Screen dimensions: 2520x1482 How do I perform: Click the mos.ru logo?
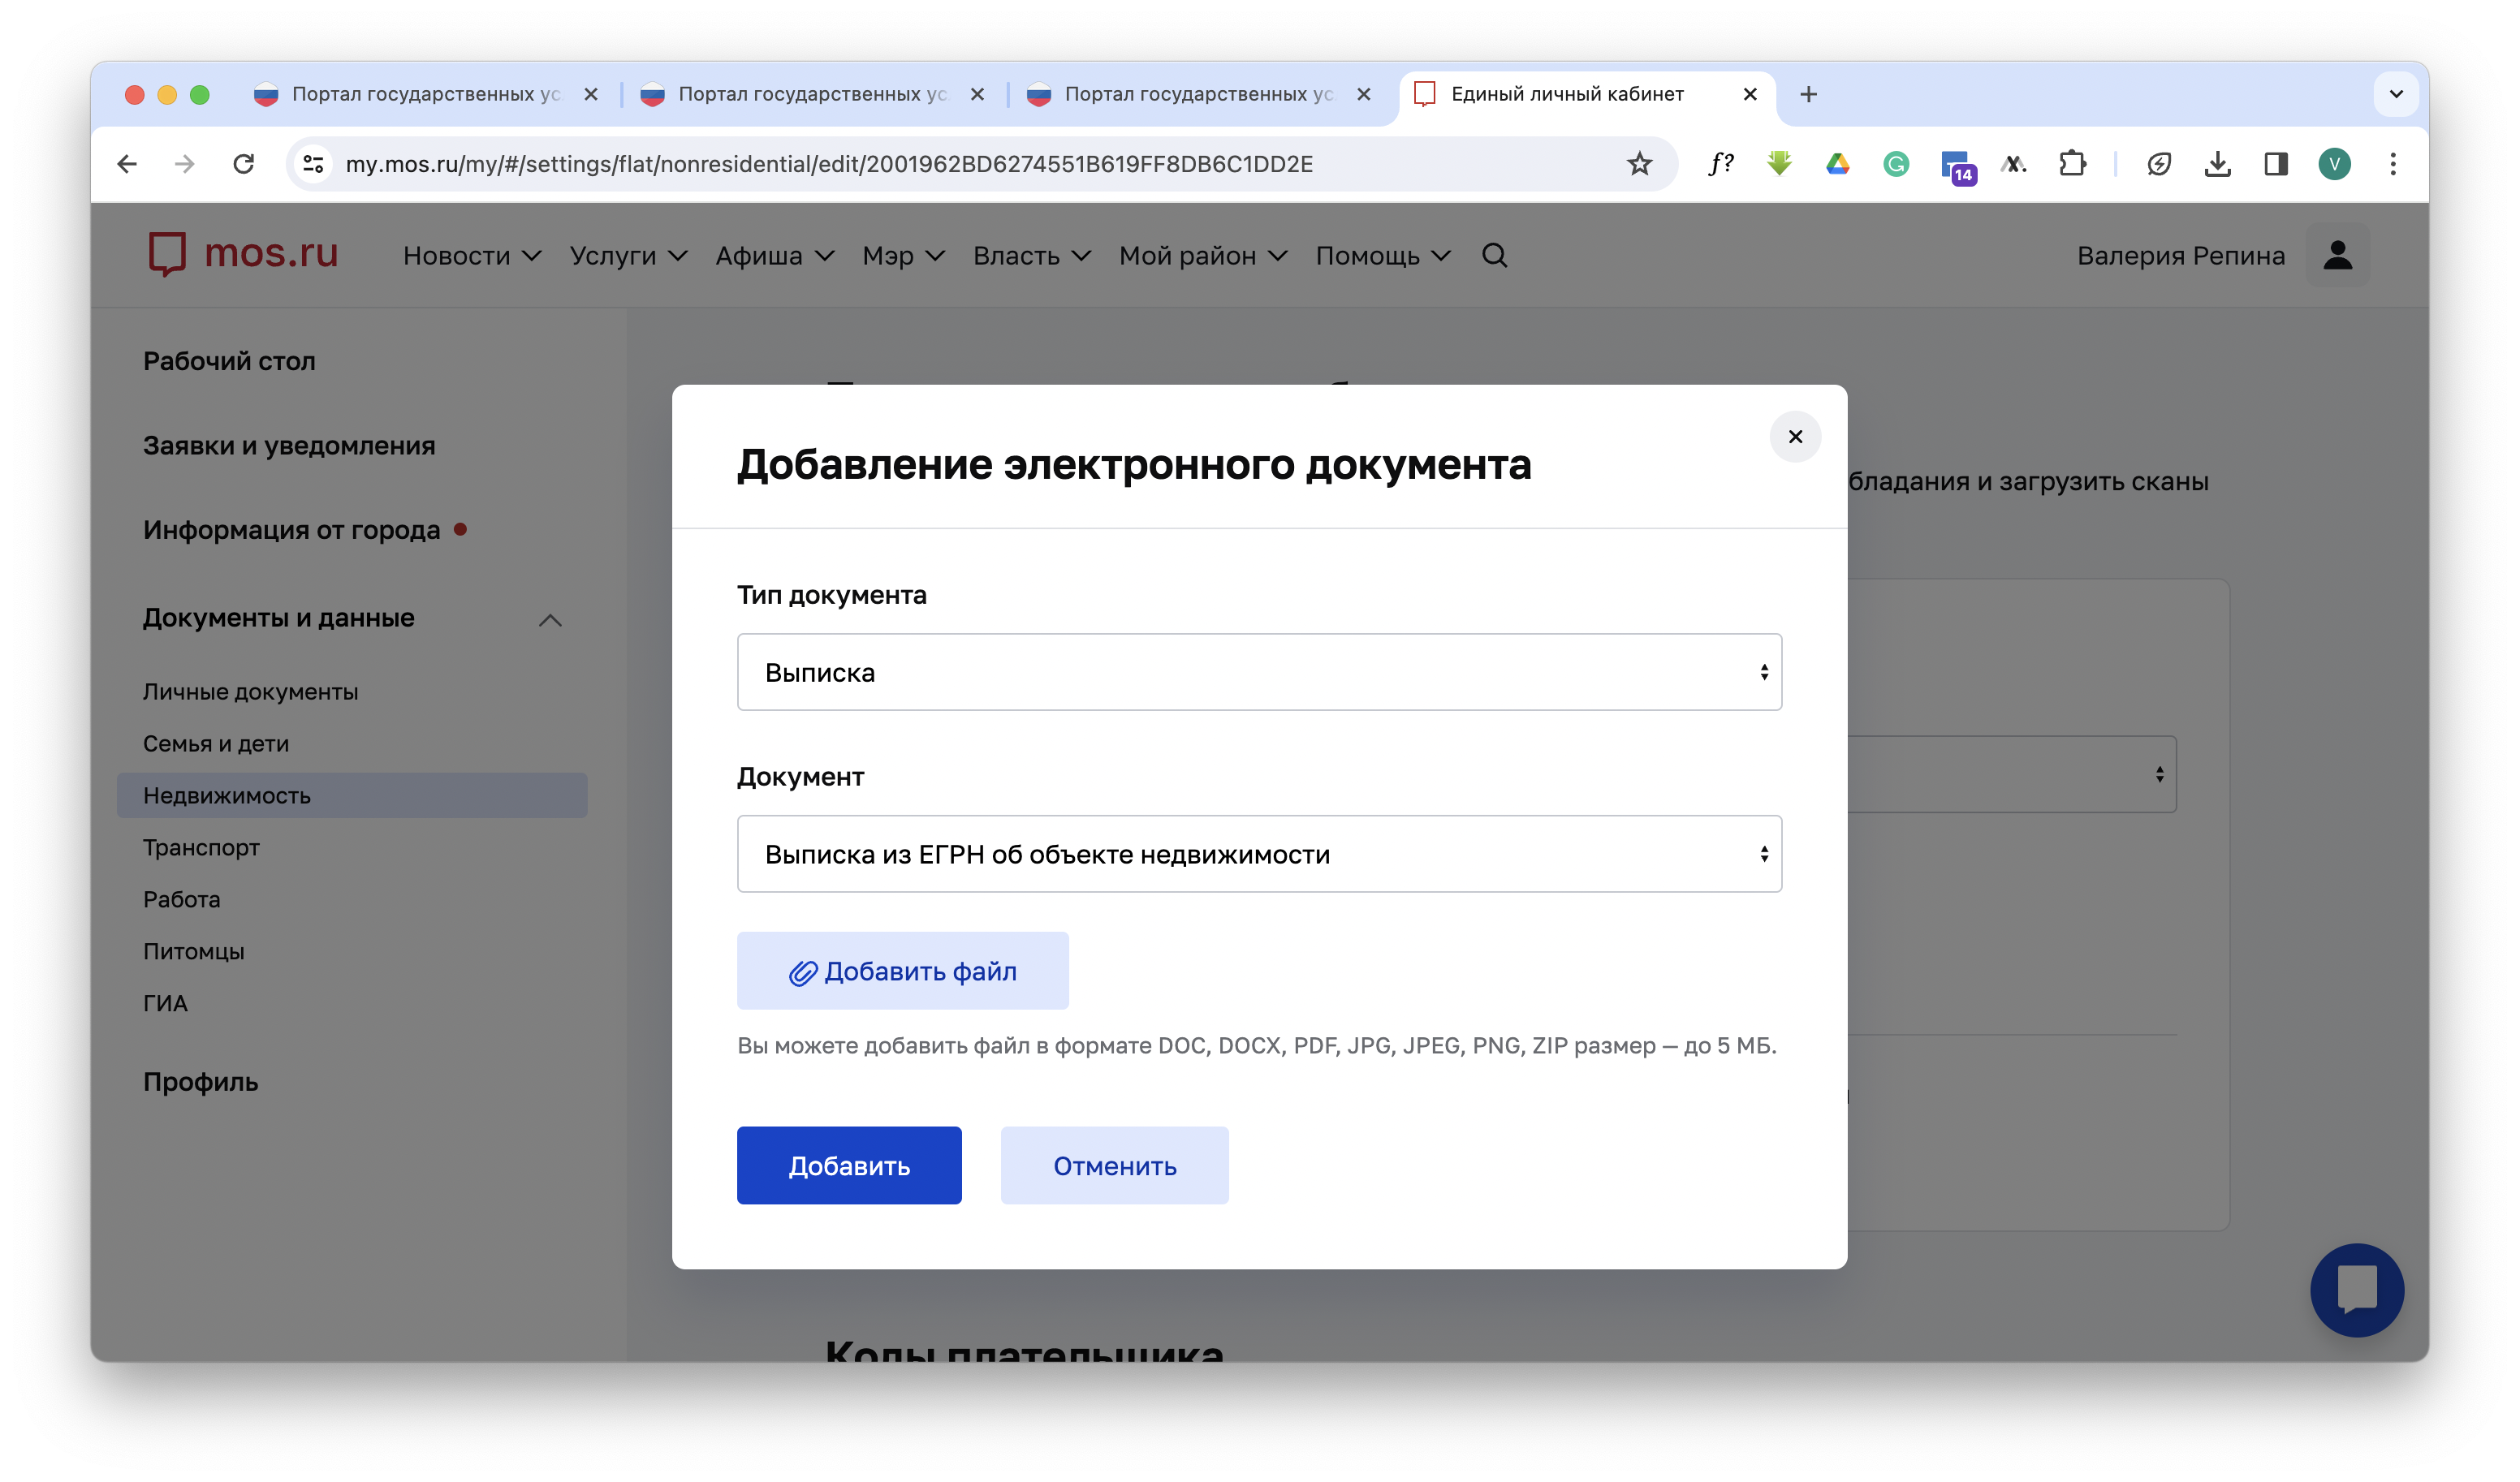tap(243, 254)
